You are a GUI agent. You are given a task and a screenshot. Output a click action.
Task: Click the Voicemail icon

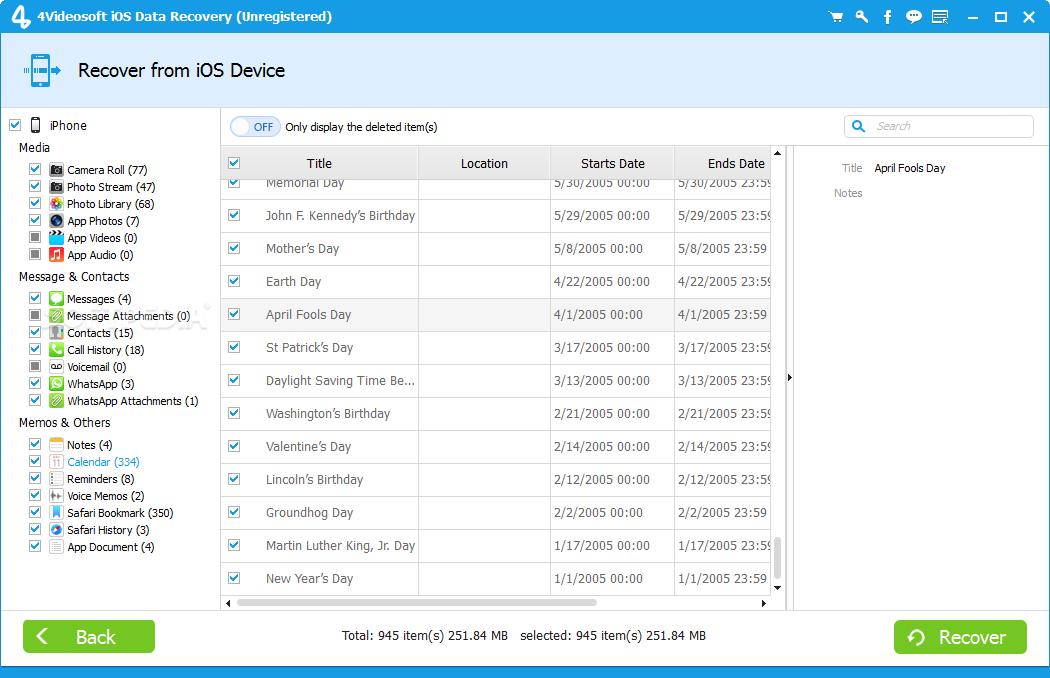tap(56, 366)
